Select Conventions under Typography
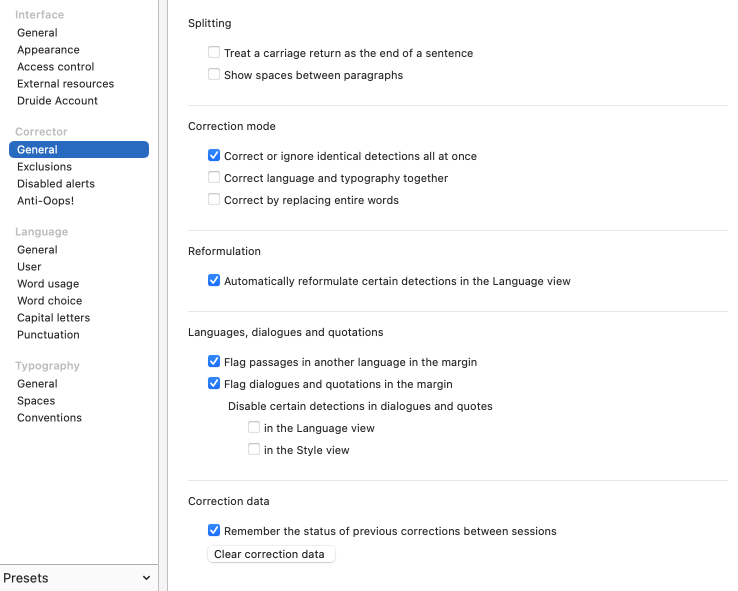Image resolution: width=738 pixels, height=591 pixels. [x=49, y=418]
